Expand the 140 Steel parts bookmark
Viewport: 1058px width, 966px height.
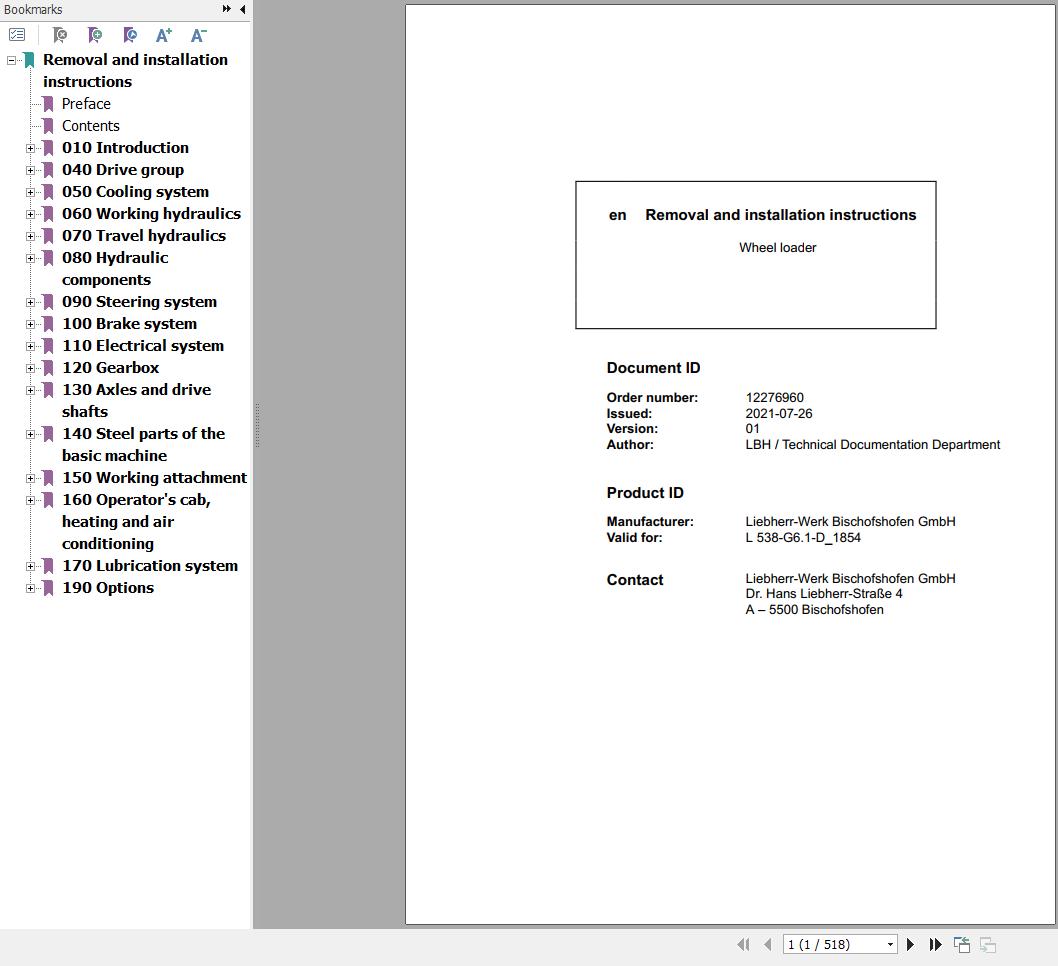click(x=30, y=434)
